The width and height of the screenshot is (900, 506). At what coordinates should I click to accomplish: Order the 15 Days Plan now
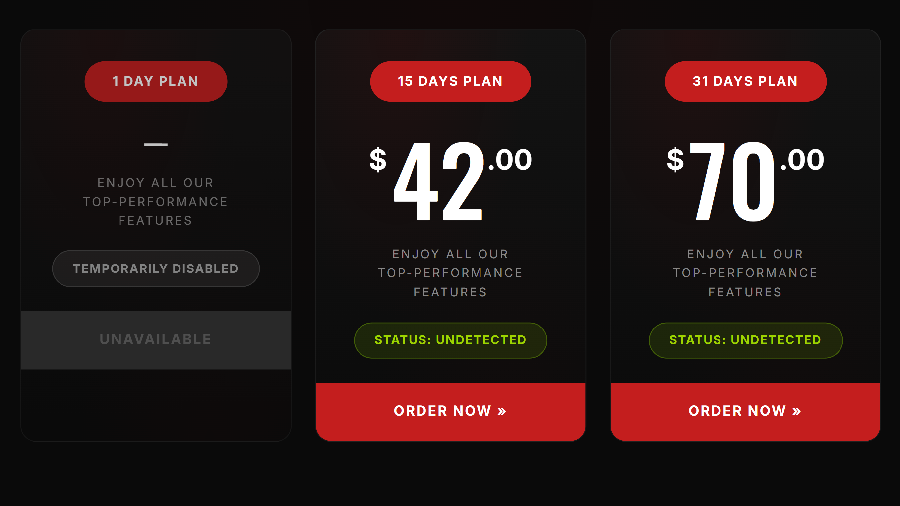click(x=450, y=411)
